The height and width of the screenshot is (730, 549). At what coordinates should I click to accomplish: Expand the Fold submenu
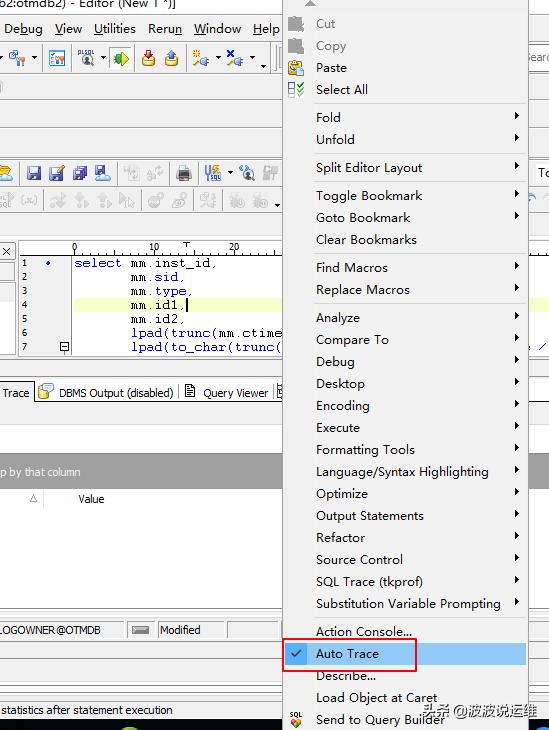(405, 117)
